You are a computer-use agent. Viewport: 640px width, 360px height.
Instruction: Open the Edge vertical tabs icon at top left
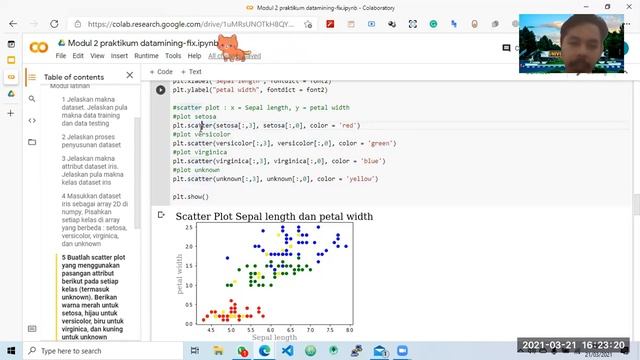[x=11, y=44]
